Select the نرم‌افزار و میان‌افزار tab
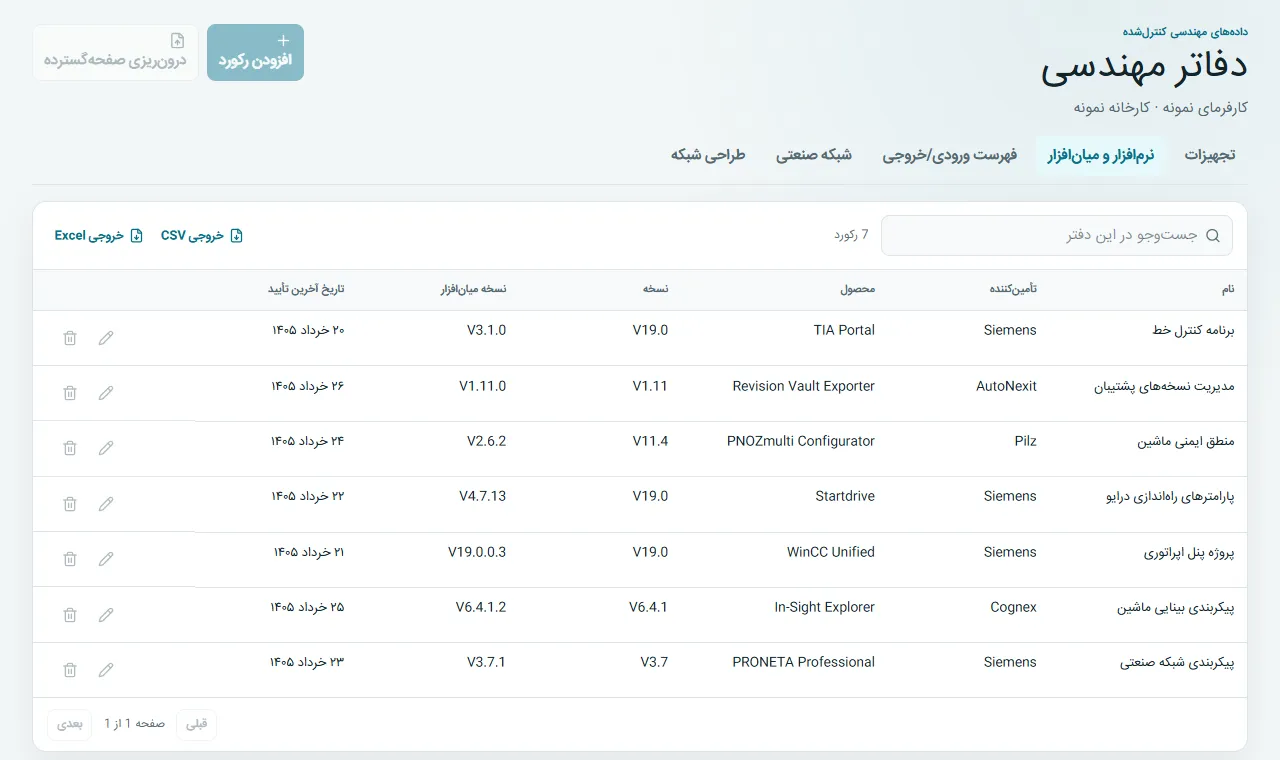The image size is (1280, 760). click(x=1101, y=155)
